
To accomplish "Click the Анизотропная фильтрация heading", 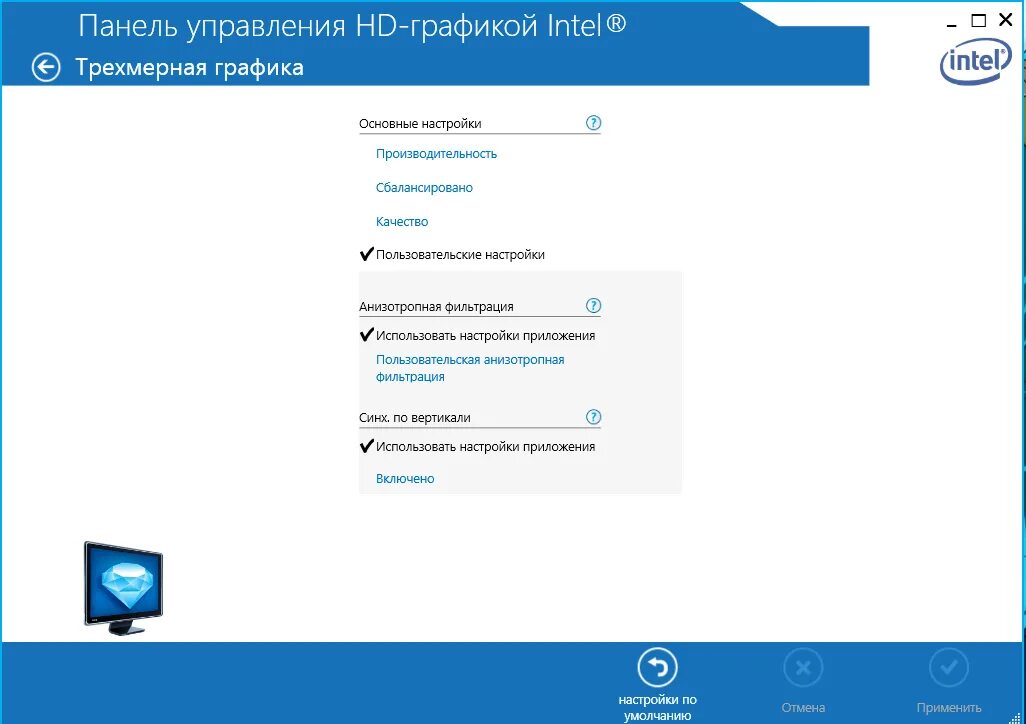I will tap(436, 306).
